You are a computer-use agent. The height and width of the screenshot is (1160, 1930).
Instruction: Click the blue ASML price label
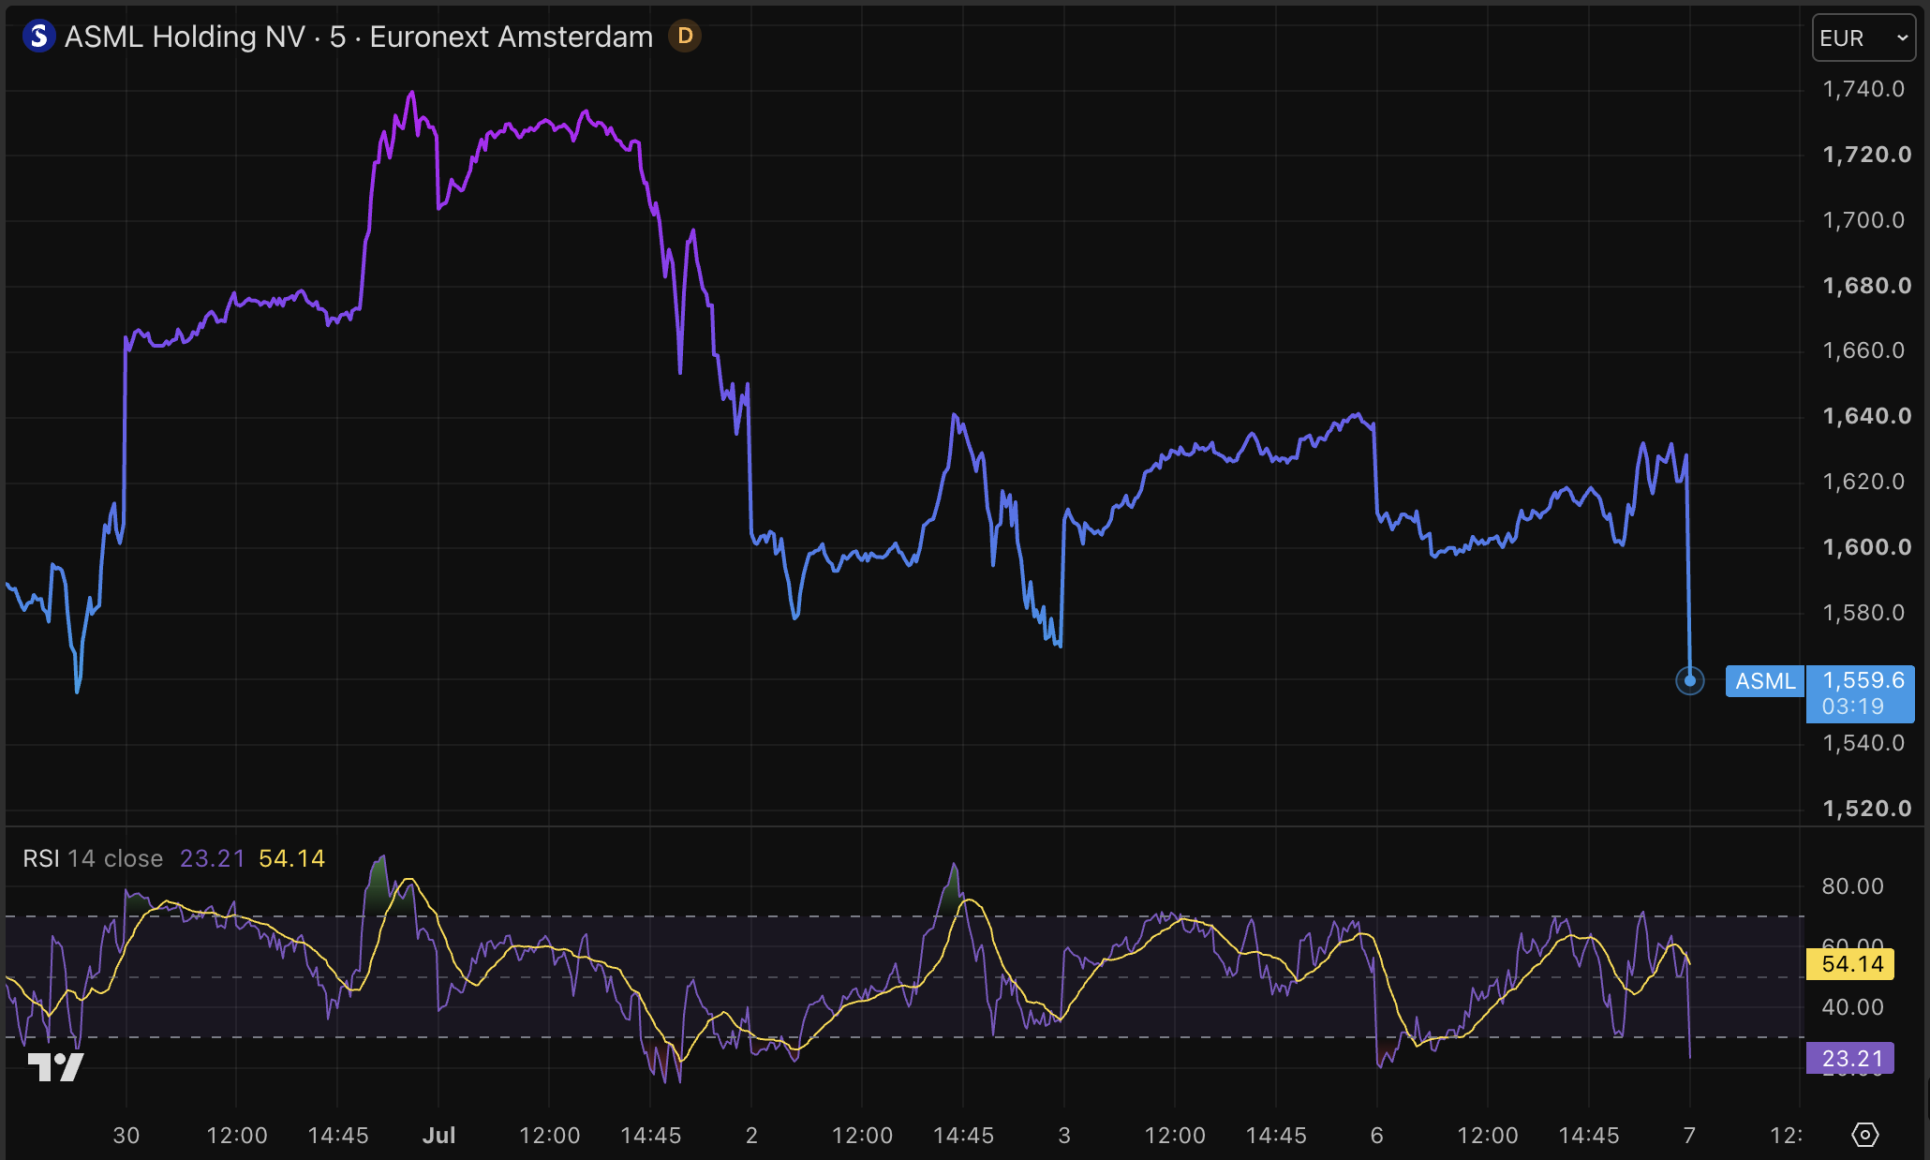(1765, 681)
